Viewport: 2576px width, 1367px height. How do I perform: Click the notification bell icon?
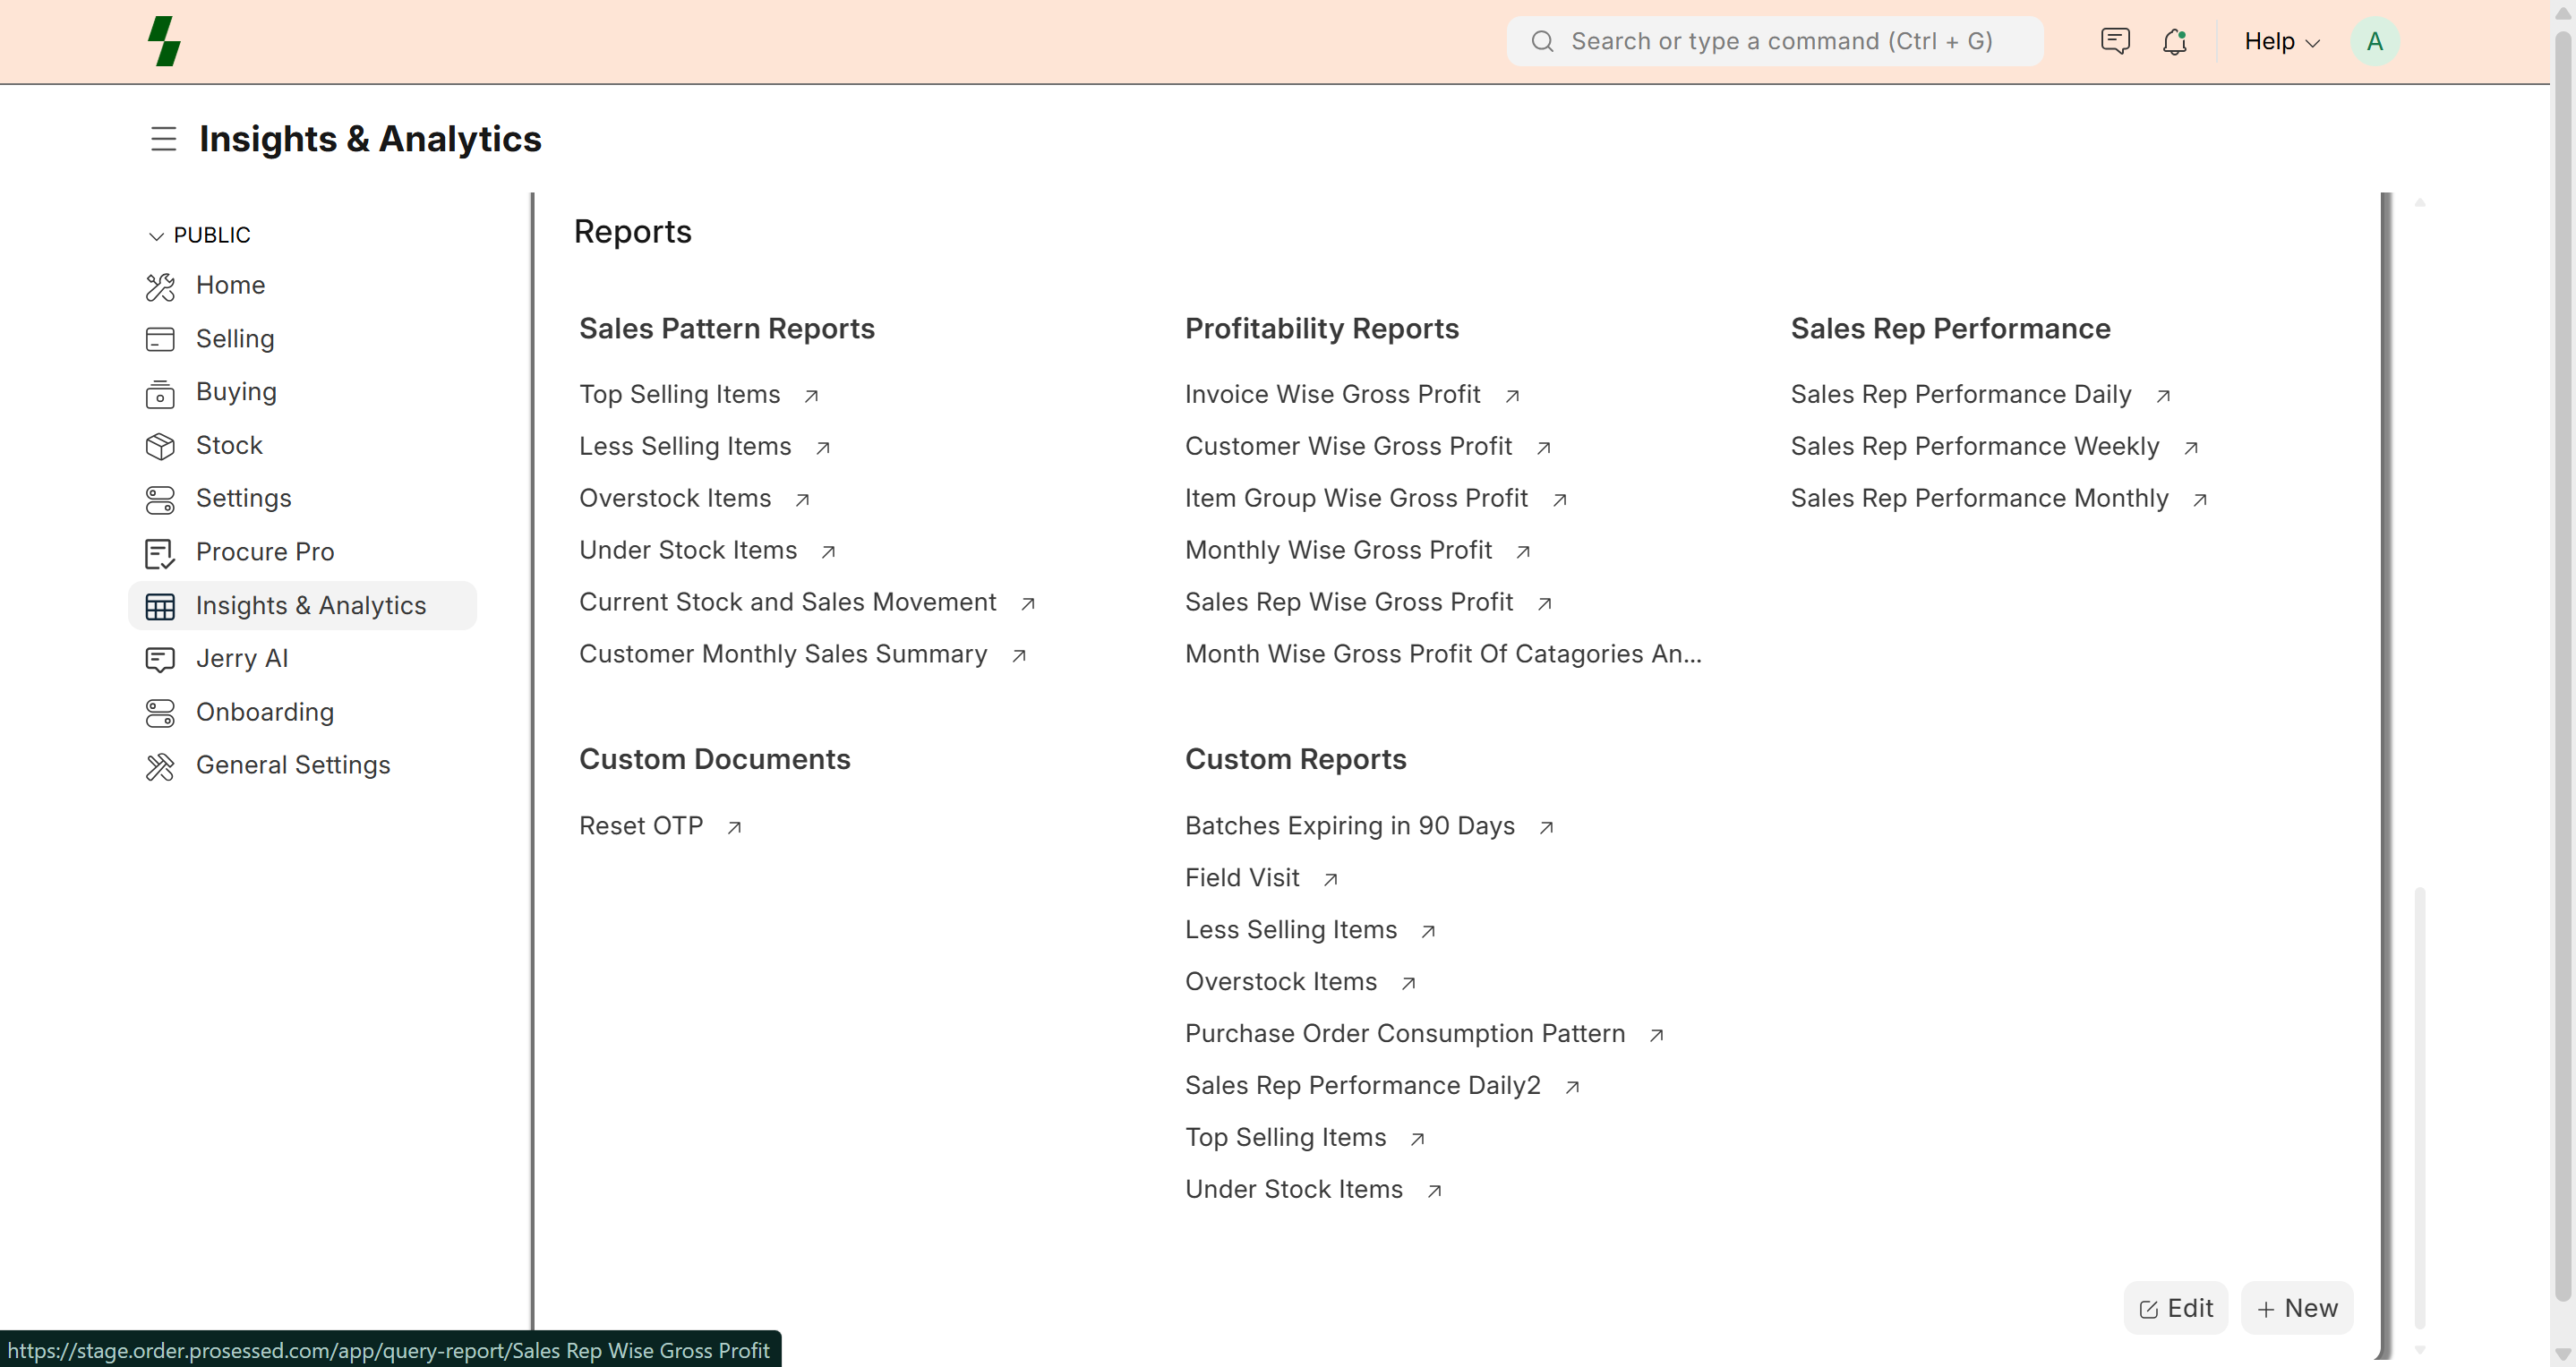[x=2174, y=41]
